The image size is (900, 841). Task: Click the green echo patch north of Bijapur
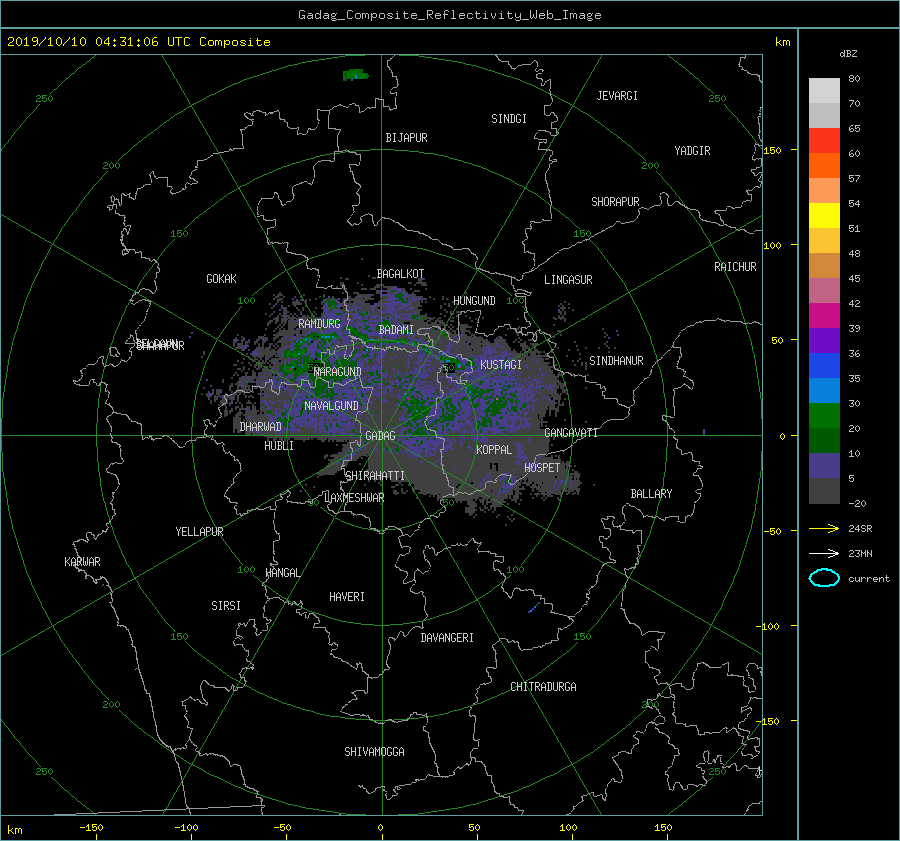(355, 75)
